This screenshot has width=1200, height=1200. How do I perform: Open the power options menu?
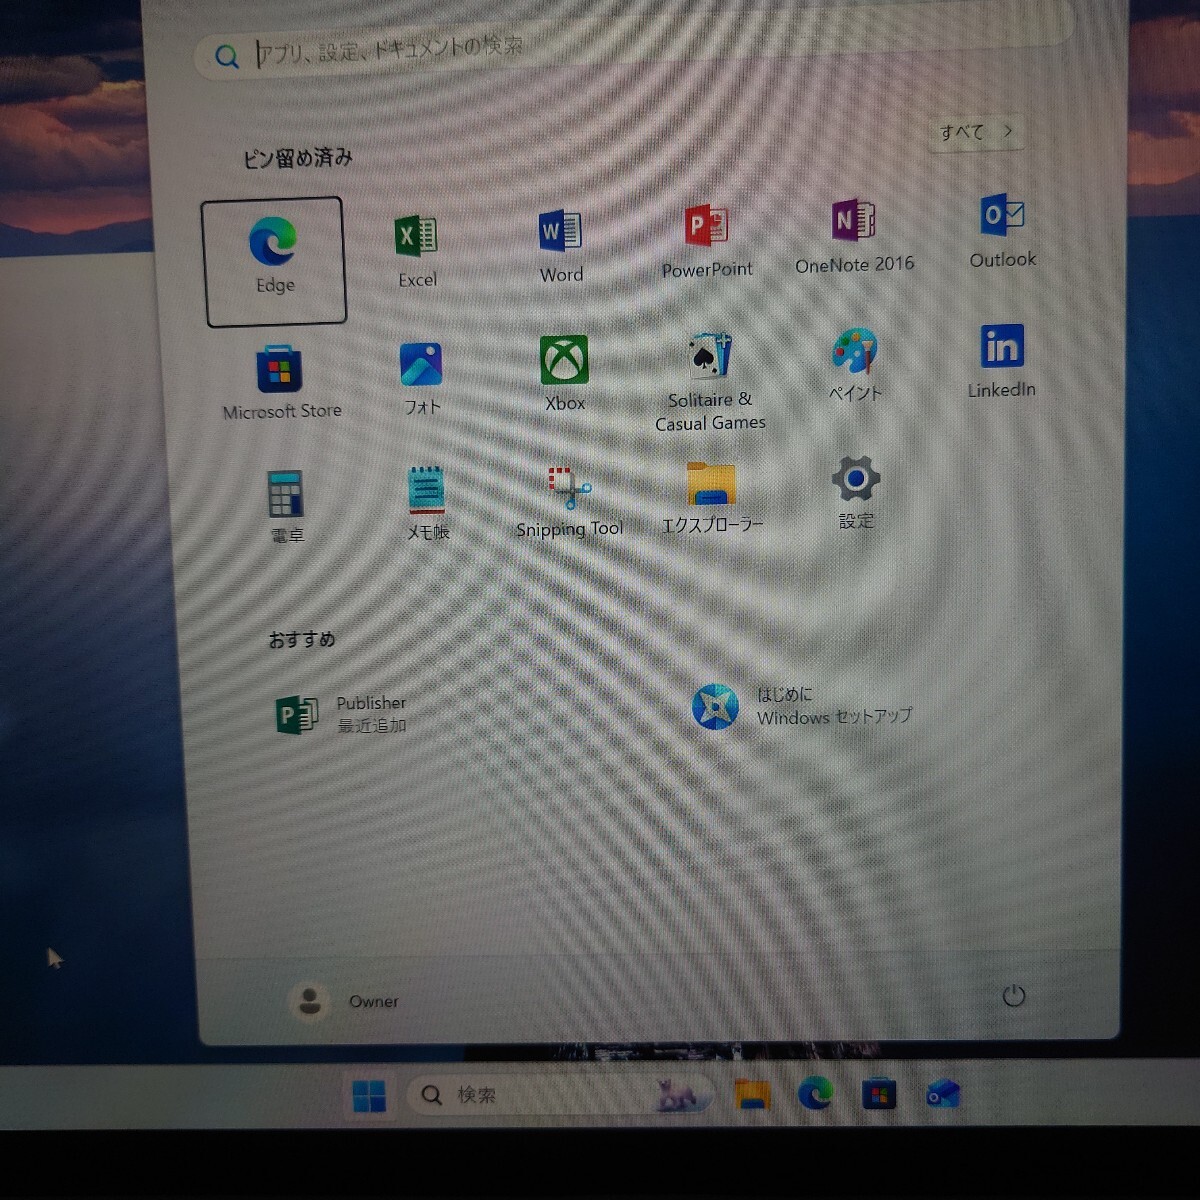tap(1014, 997)
